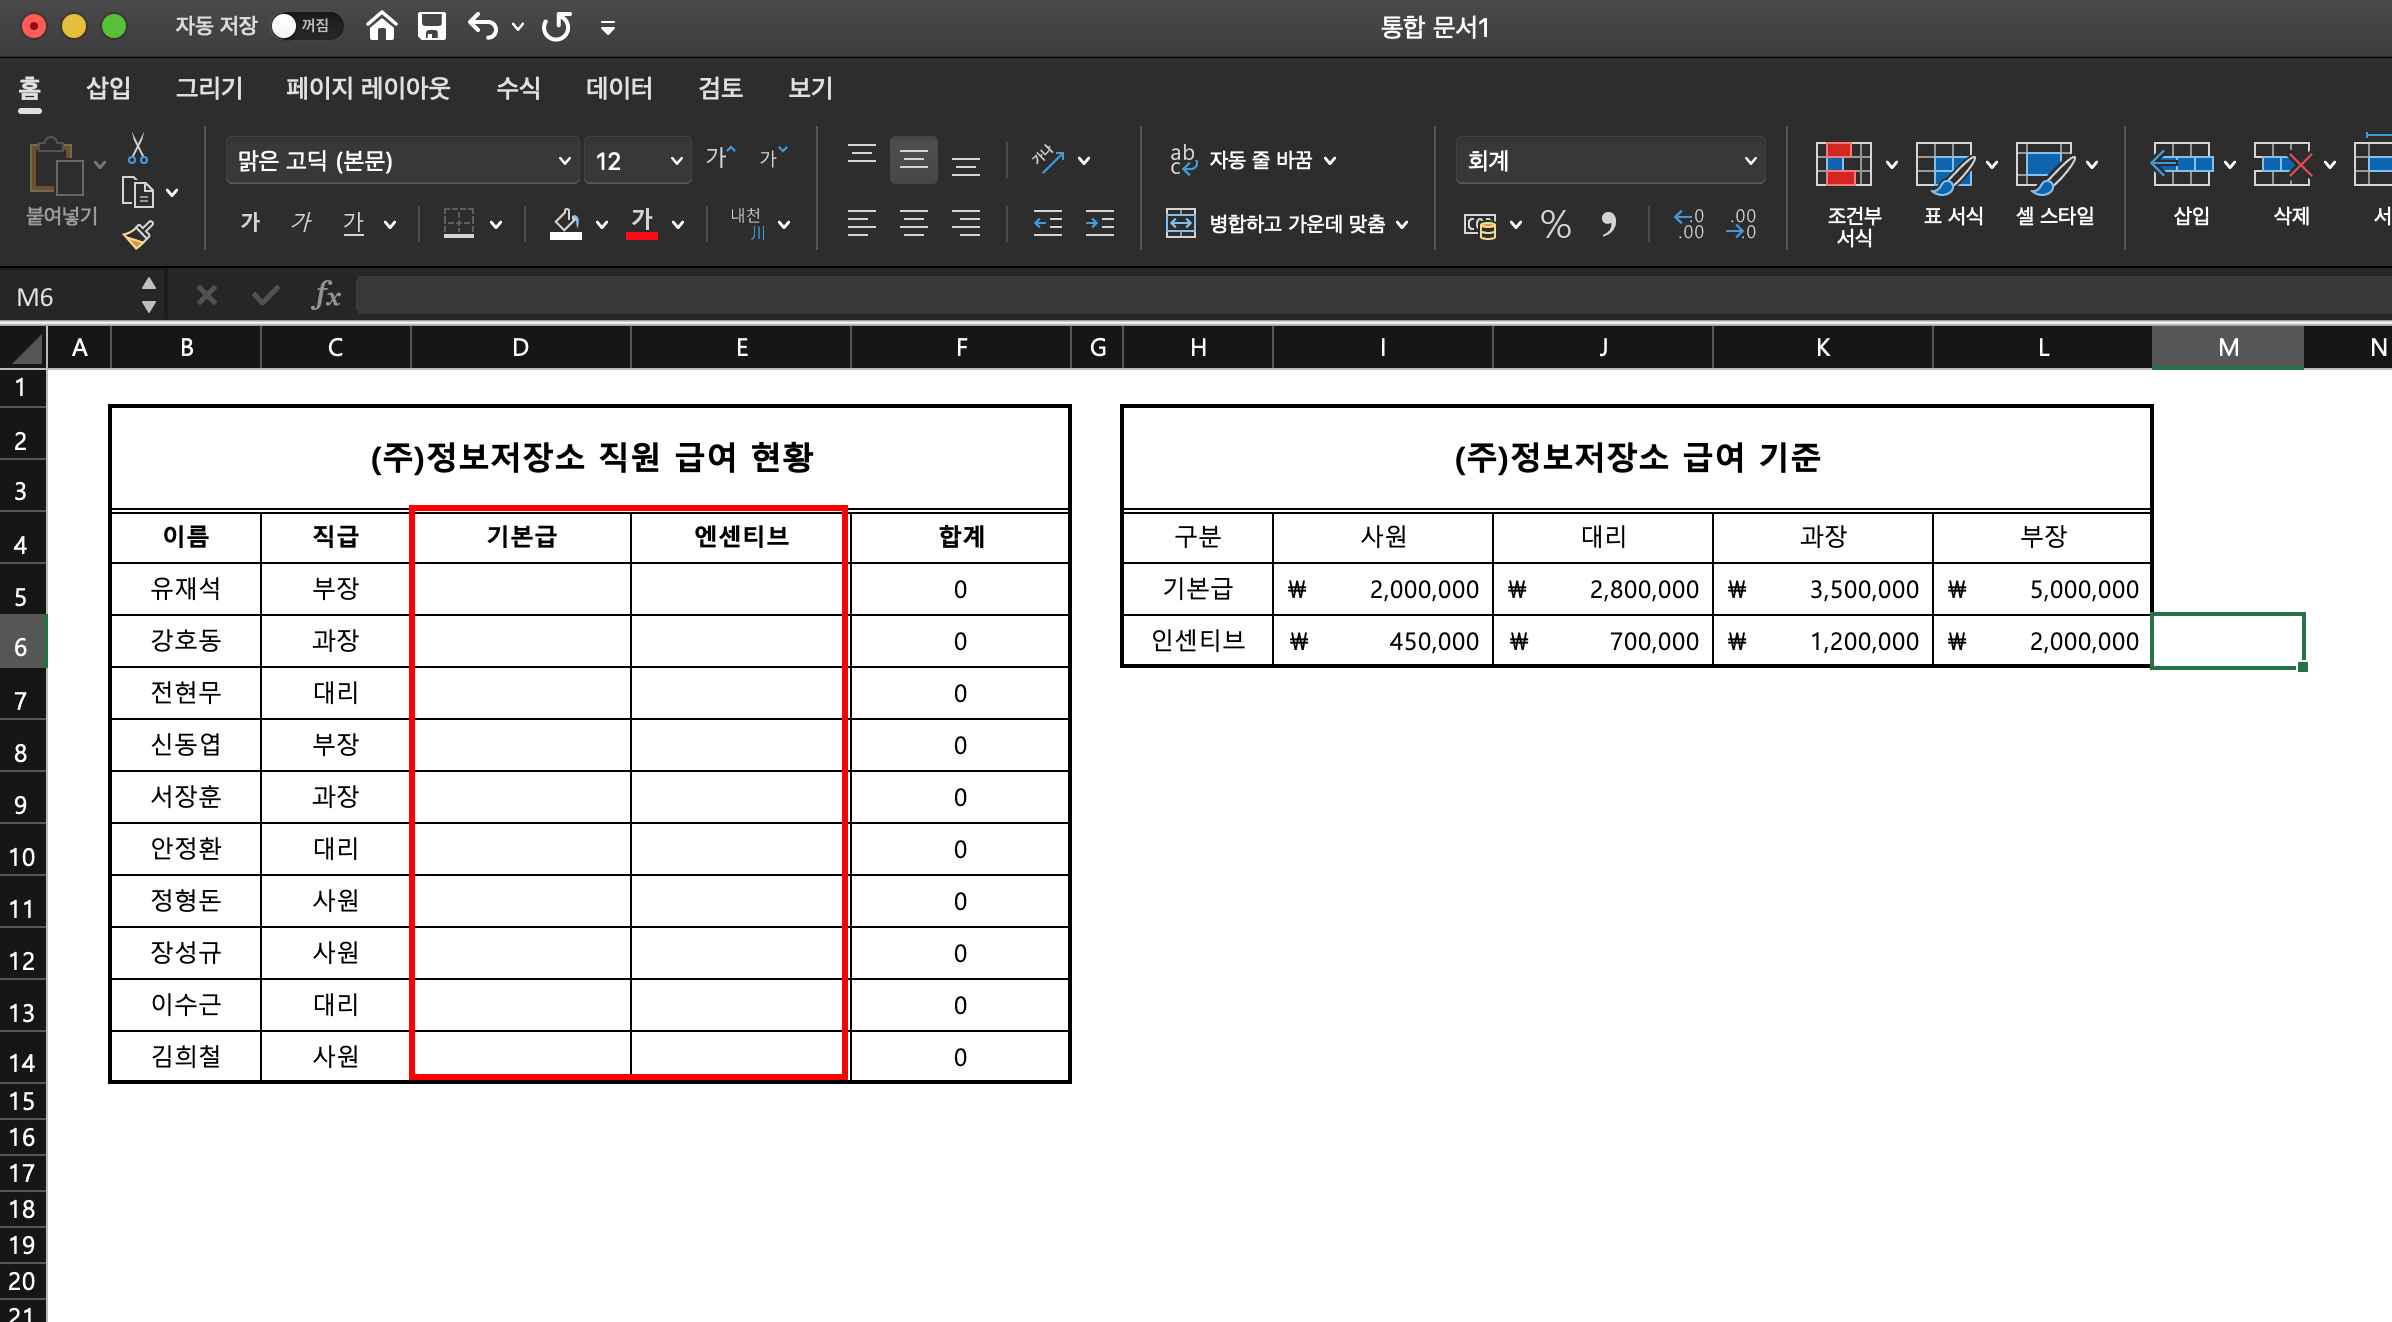The image size is (2392, 1322).
Task: Click the insert function fx icon
Action: tap(326, 296)
